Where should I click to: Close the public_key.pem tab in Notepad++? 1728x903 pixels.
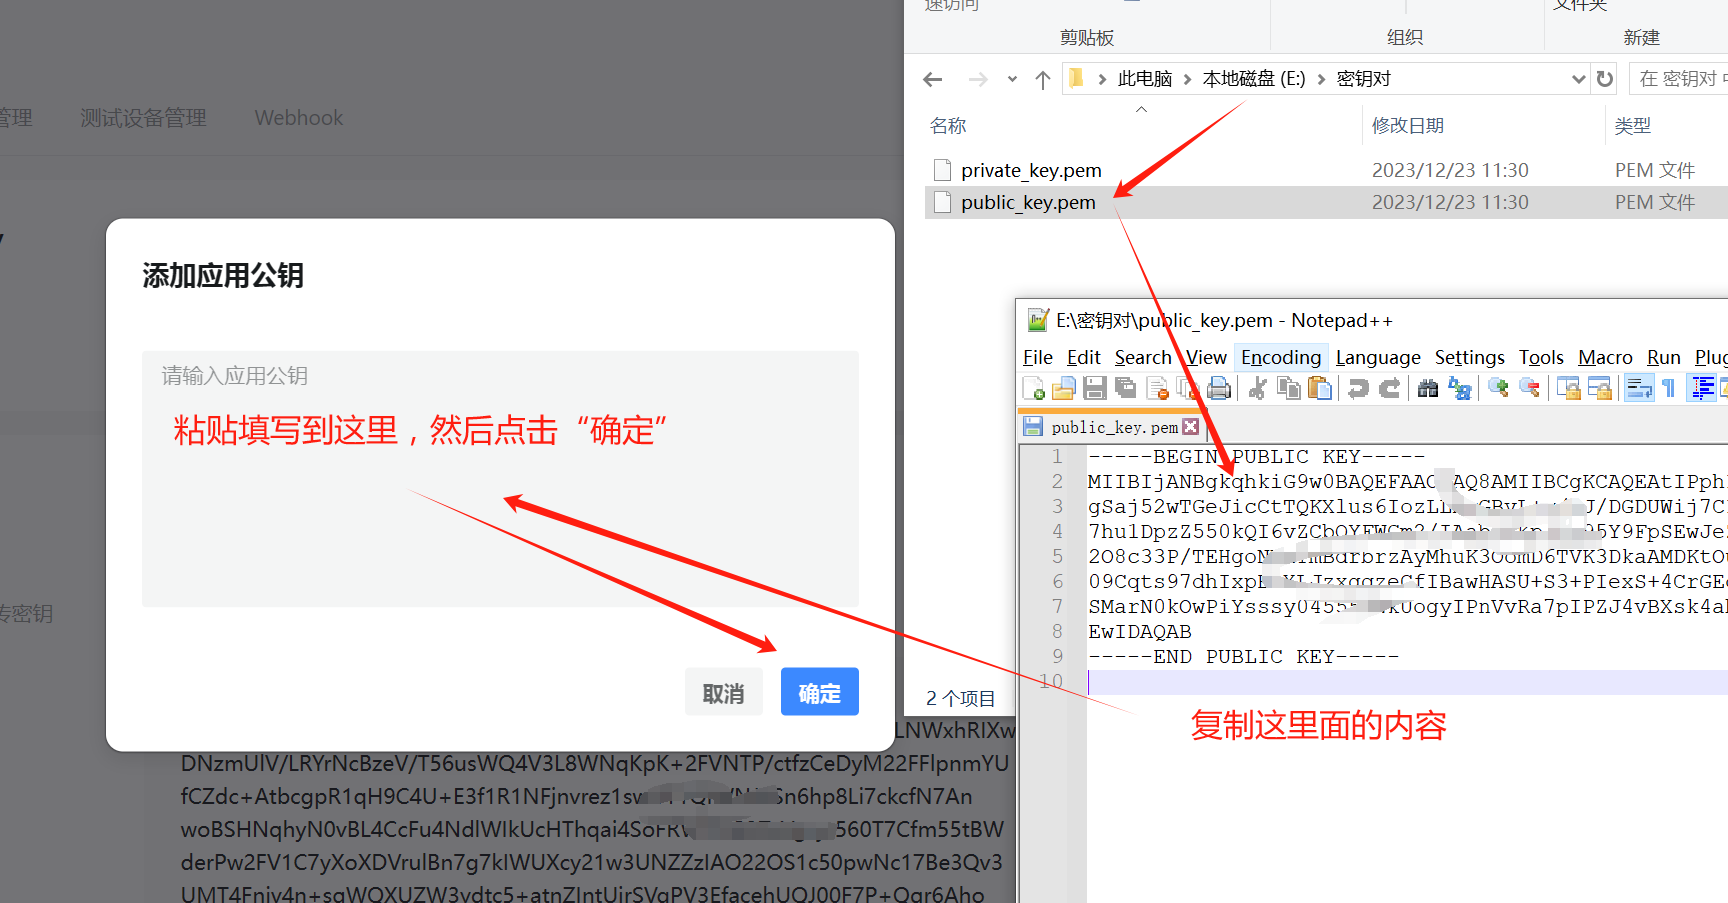point(1190,427)
